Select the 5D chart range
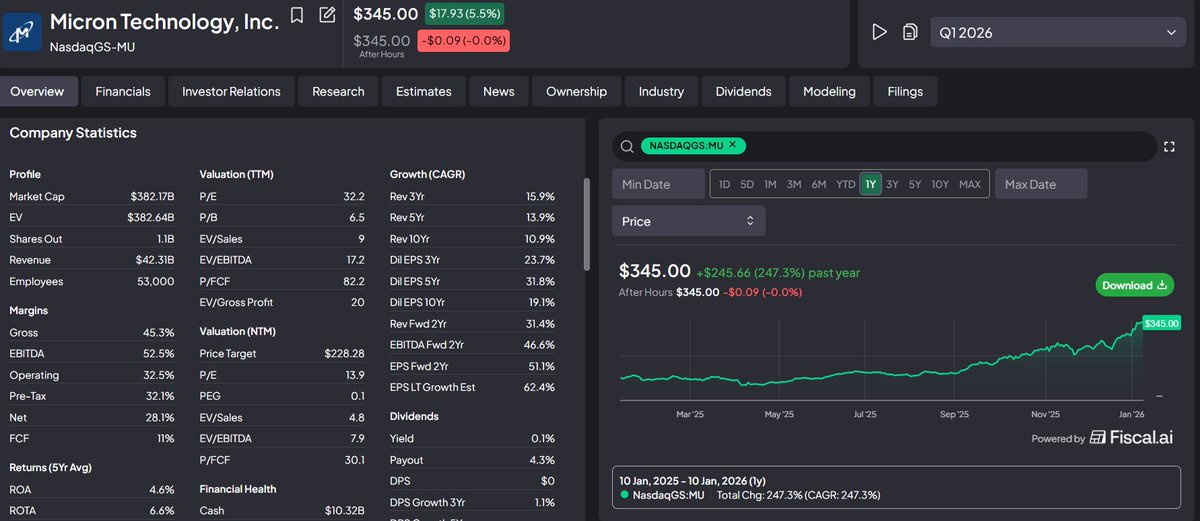Screen dimensions: 1200x521 pyautogui.click(x=747, y=184)
